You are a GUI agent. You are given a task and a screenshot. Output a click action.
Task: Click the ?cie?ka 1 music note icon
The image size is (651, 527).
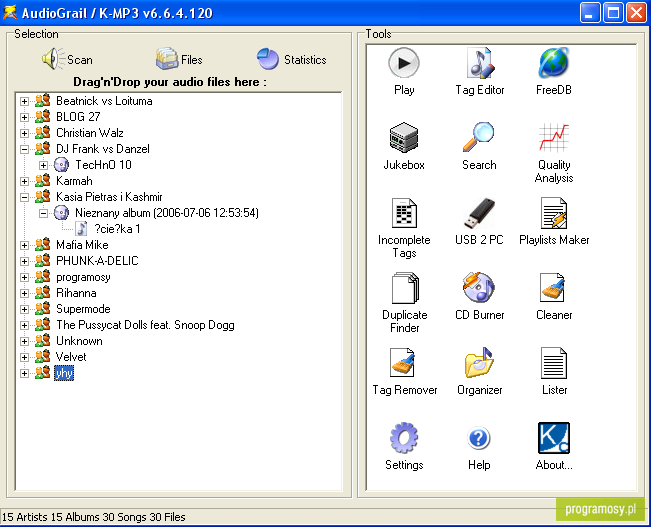81,229
